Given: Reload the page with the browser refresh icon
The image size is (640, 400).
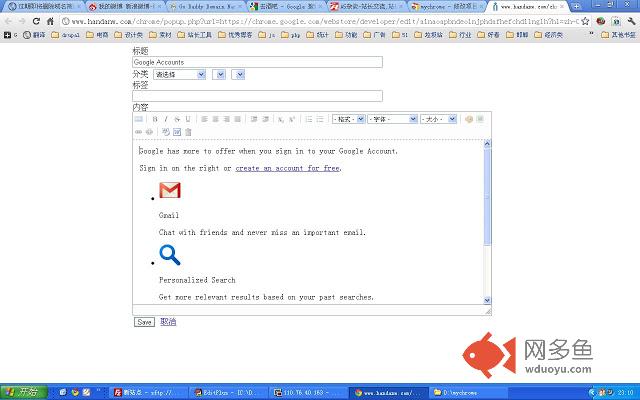Looking at the screenshot, I should (36, 21).
